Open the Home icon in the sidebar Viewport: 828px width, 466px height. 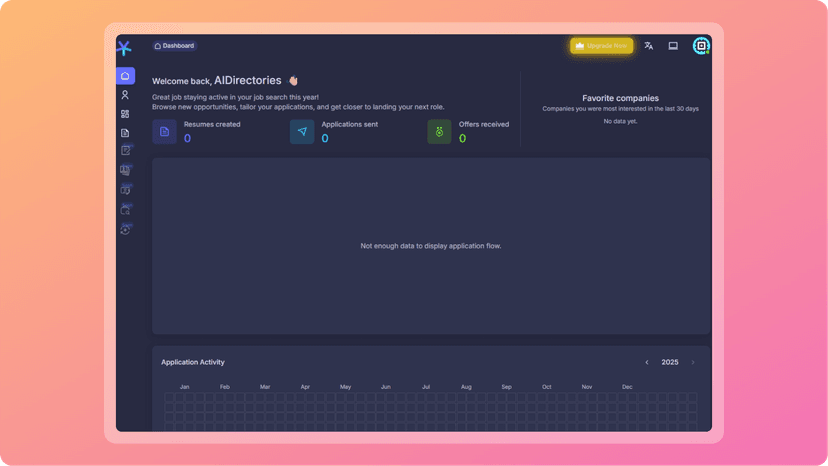point(125,76)
